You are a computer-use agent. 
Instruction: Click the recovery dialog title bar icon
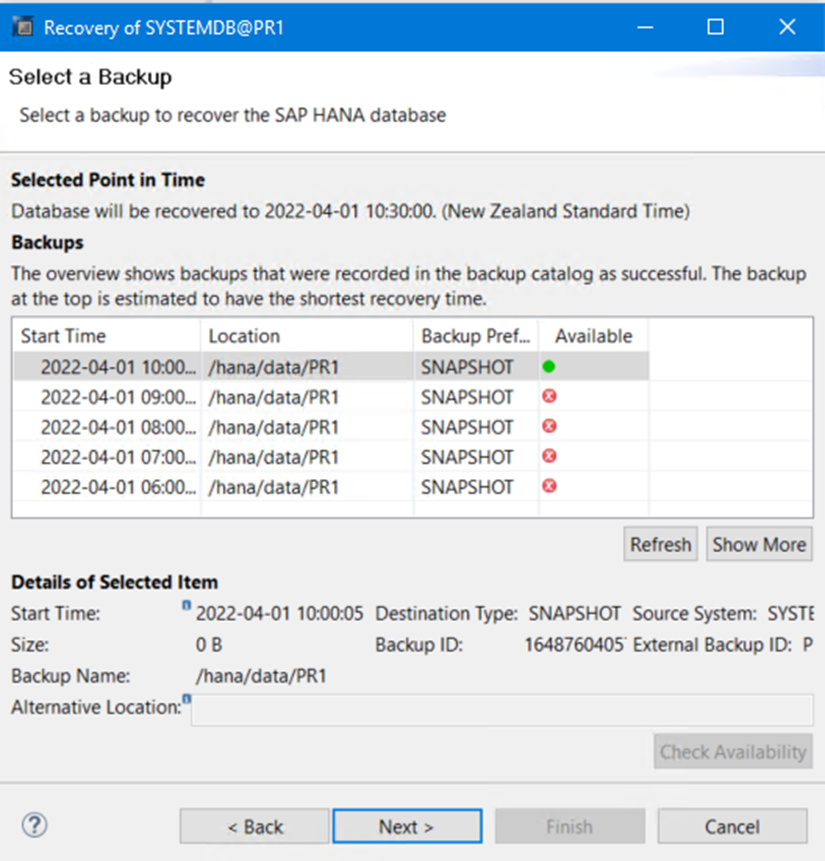(x=23, y=27)
